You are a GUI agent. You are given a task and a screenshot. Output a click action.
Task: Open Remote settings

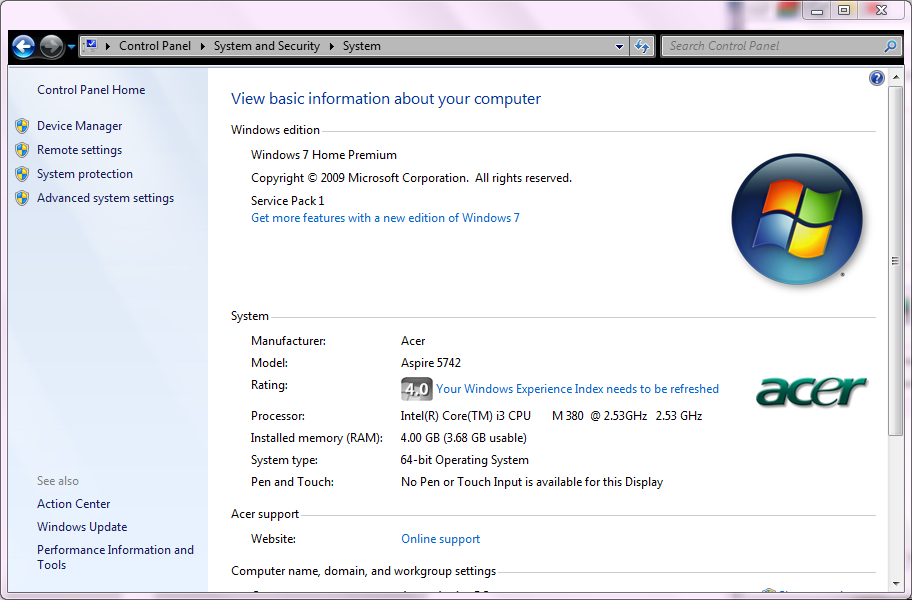point(79,150)
